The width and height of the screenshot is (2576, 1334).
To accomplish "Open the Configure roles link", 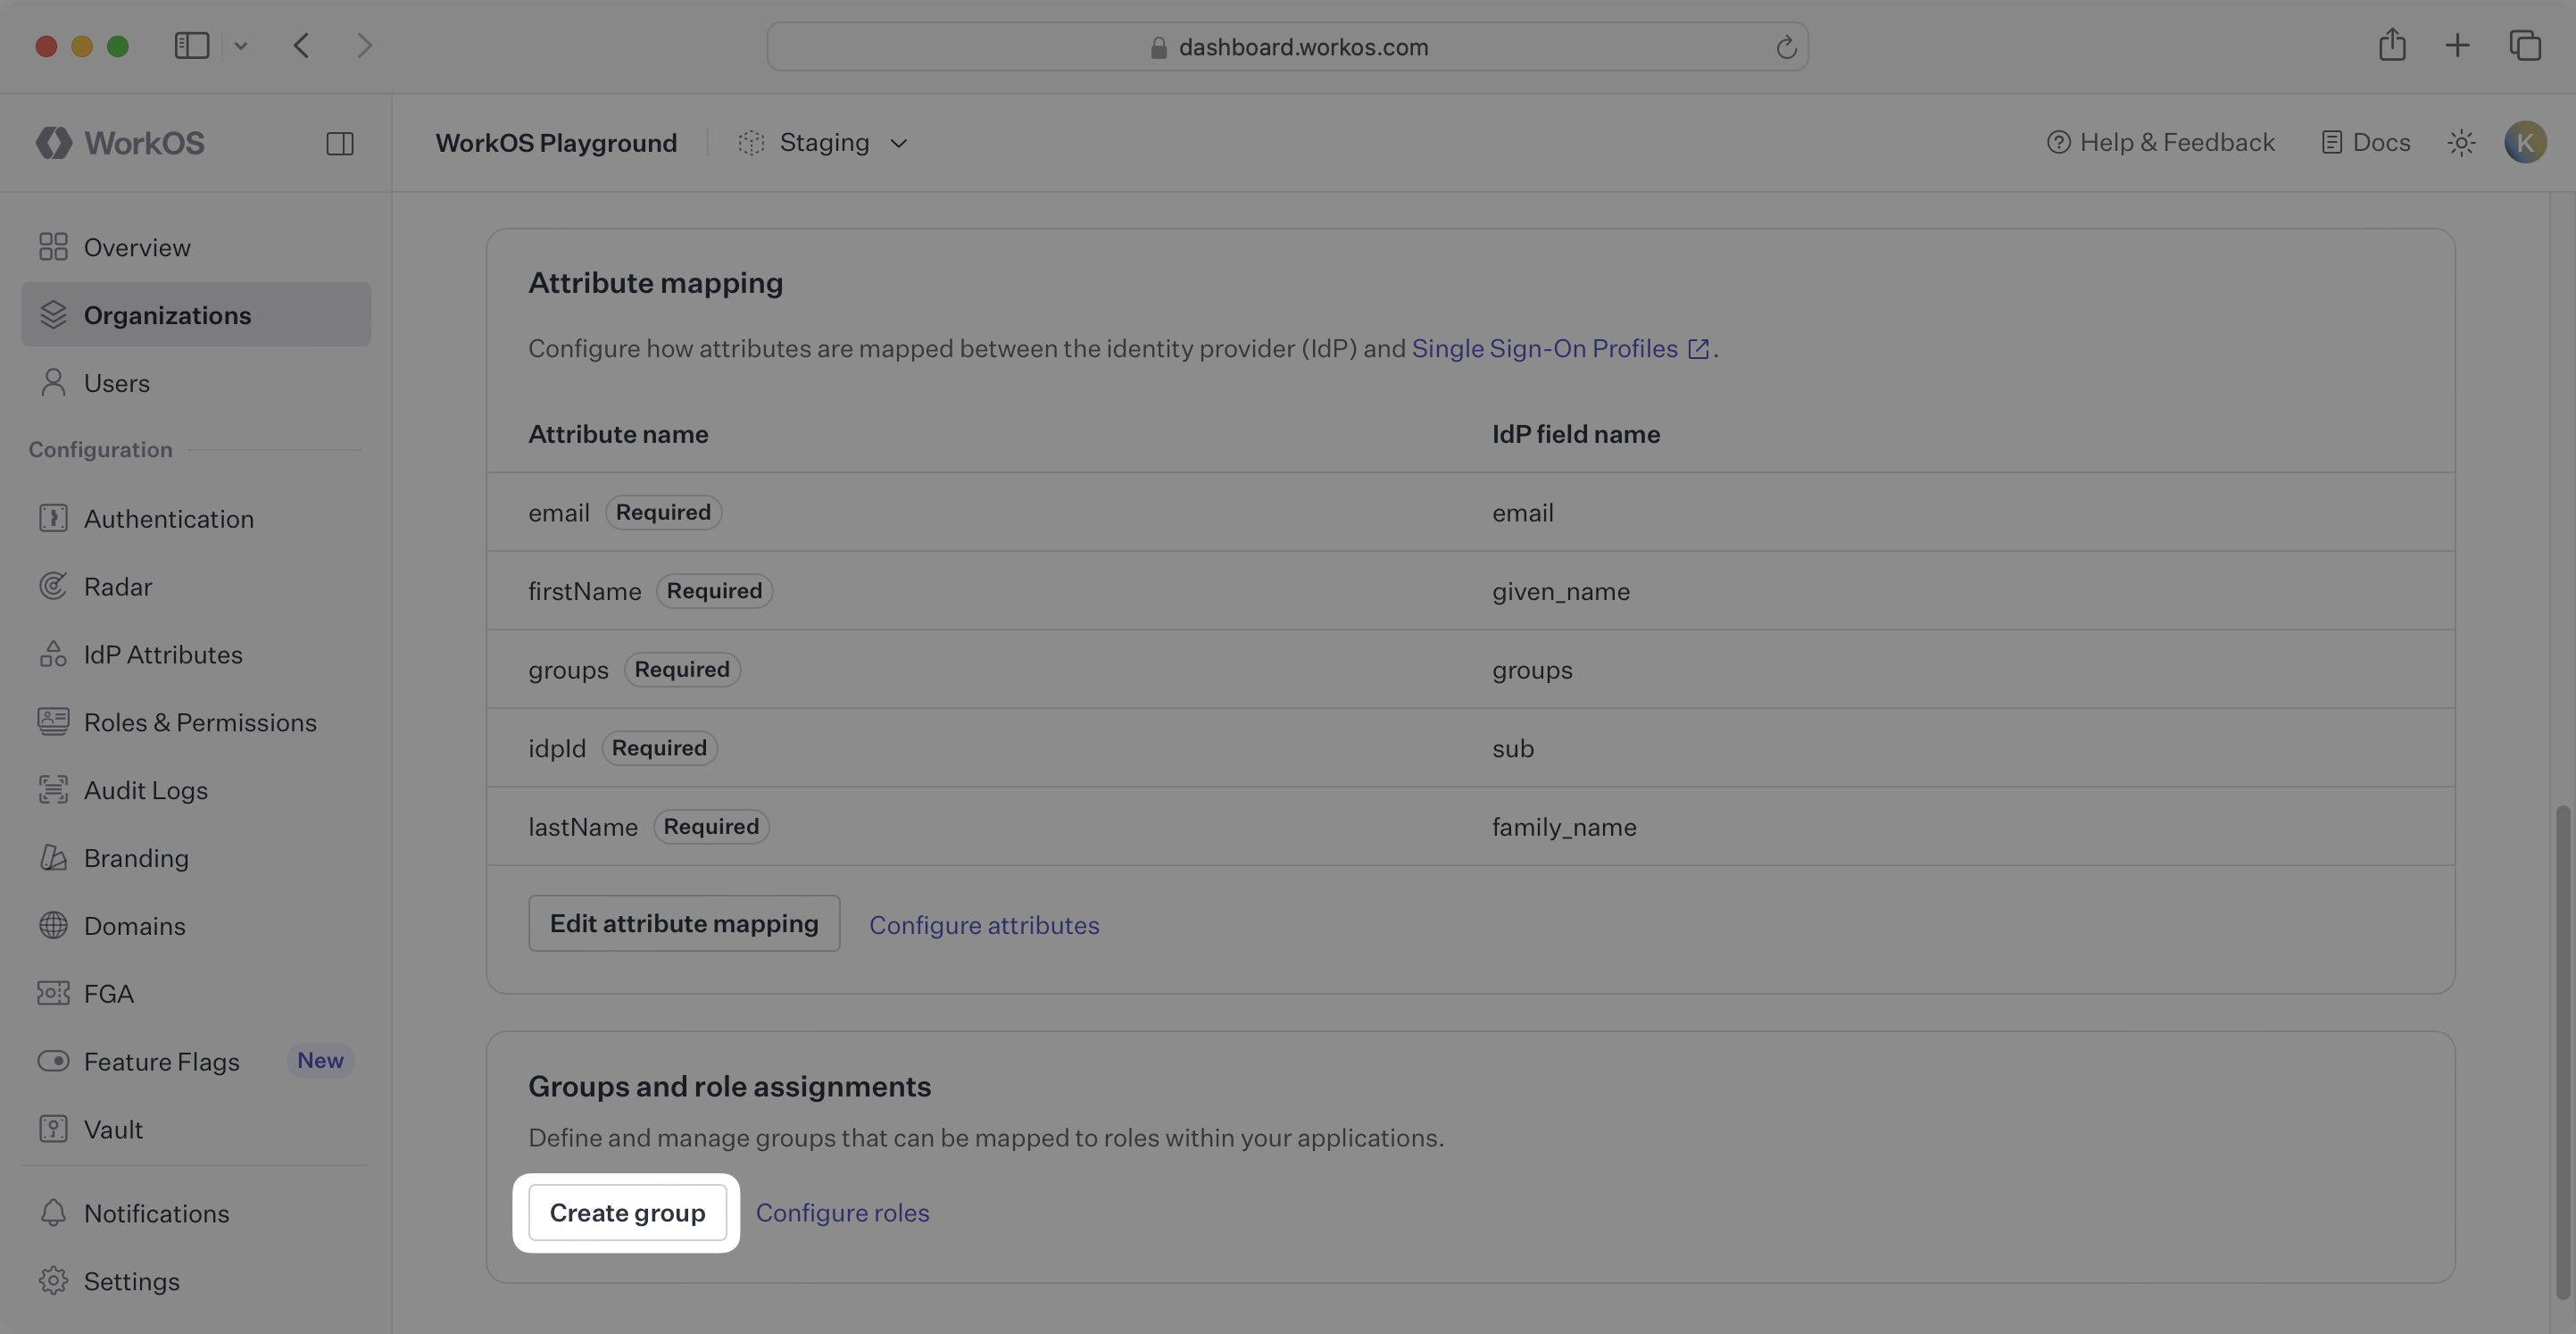I will [842, 1212].
